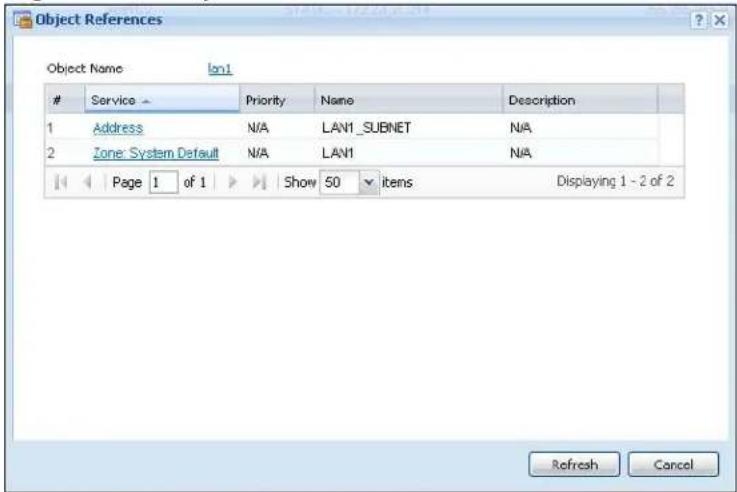Select the LAN1_SUBNET name cell
Screen dimensions: 737x492
pos(366,128)
